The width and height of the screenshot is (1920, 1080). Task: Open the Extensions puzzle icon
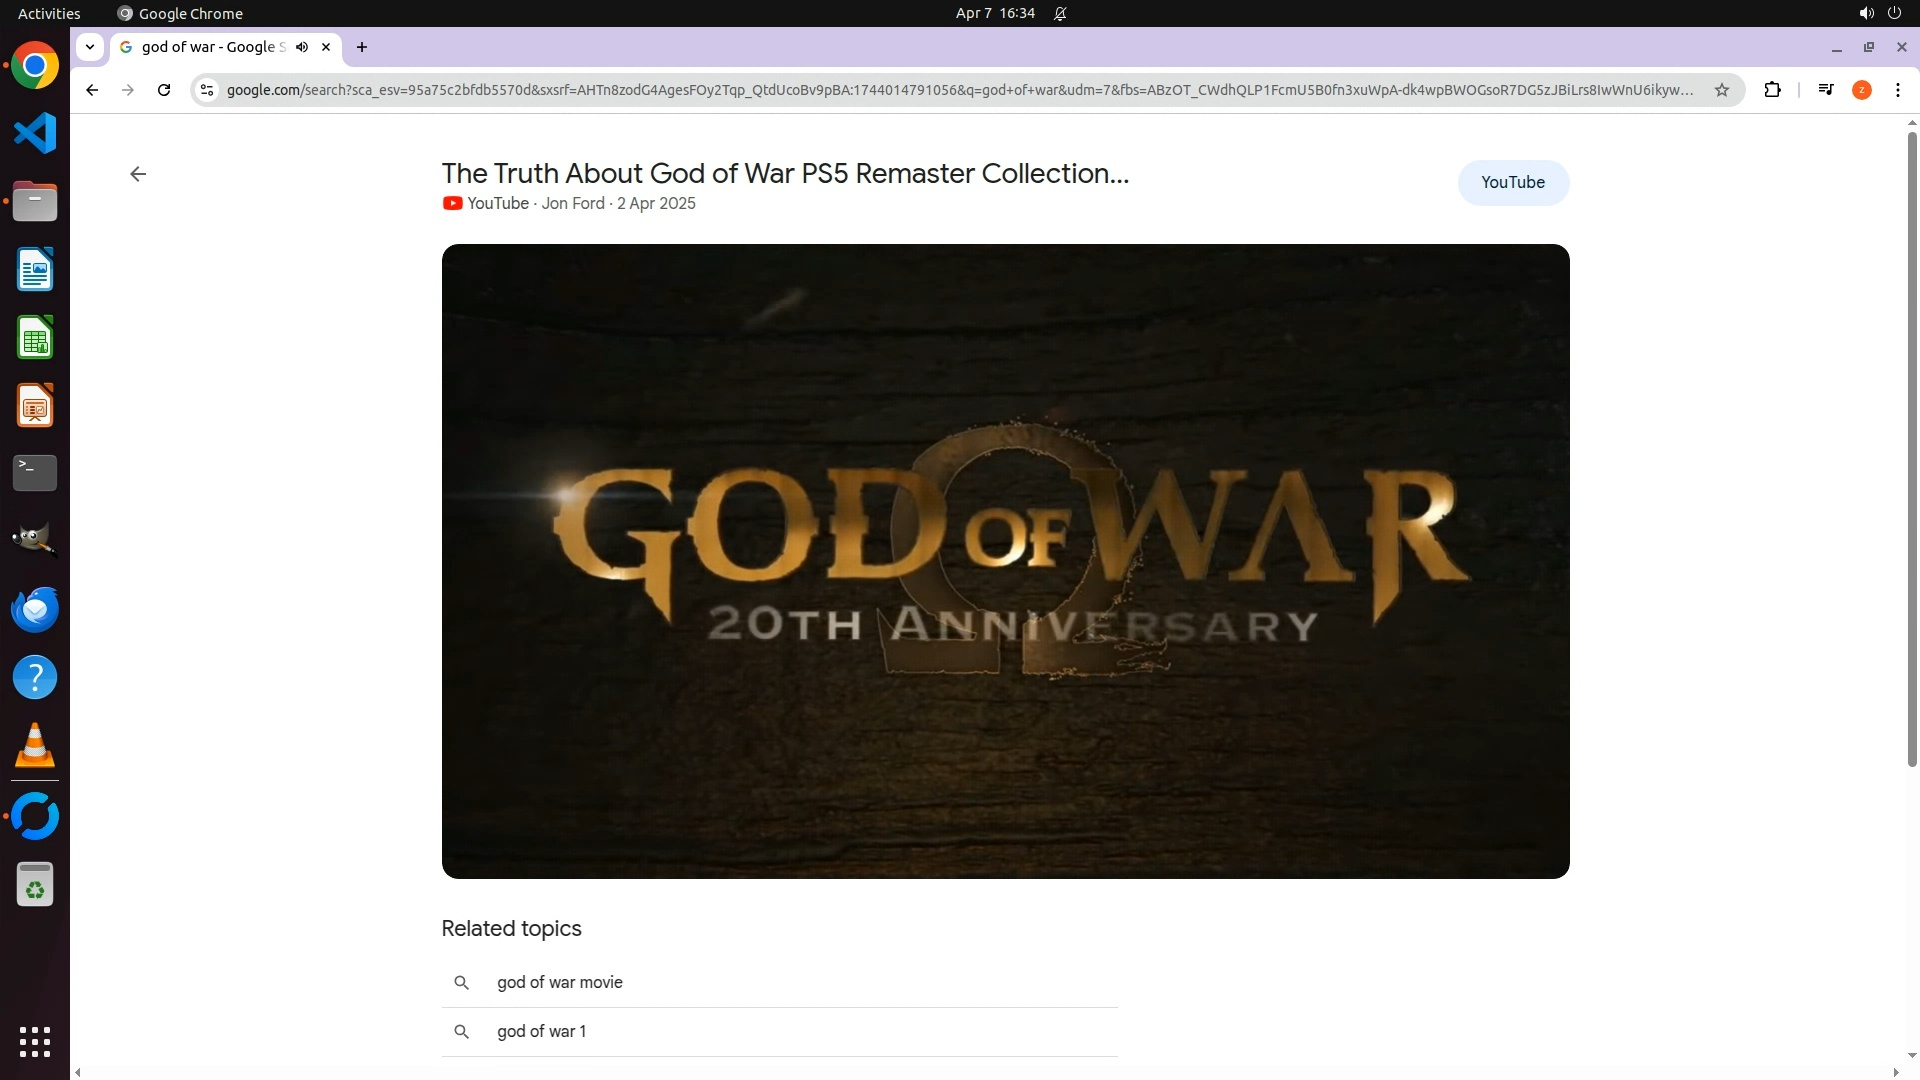1772,90
